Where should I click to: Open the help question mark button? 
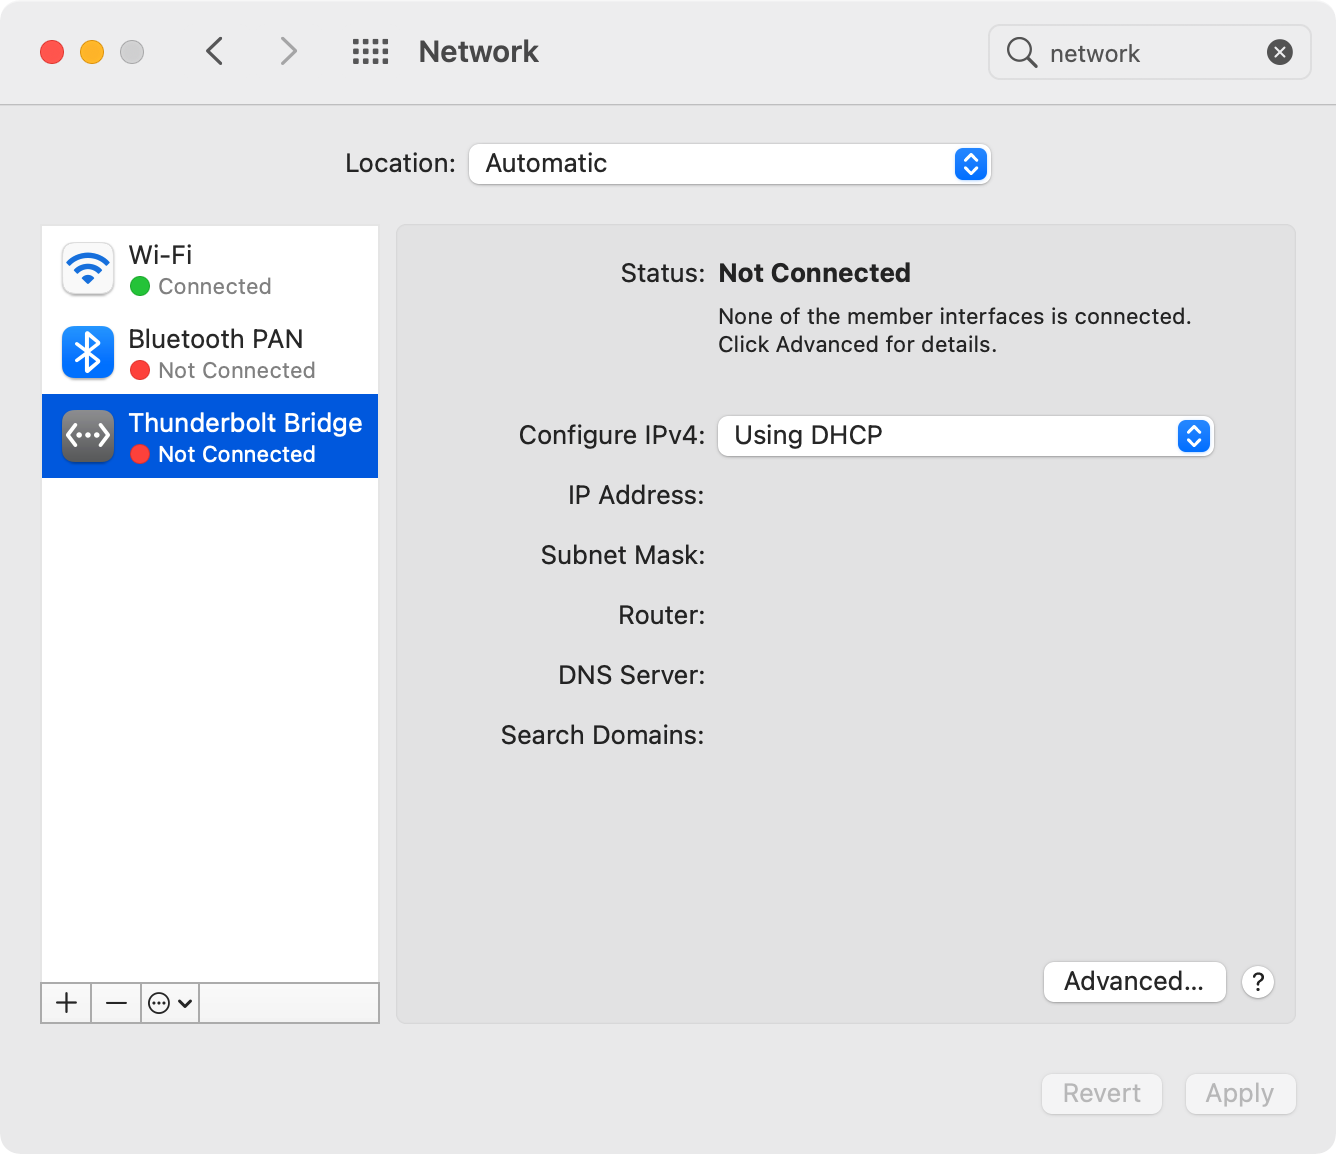pos(1258,982)
